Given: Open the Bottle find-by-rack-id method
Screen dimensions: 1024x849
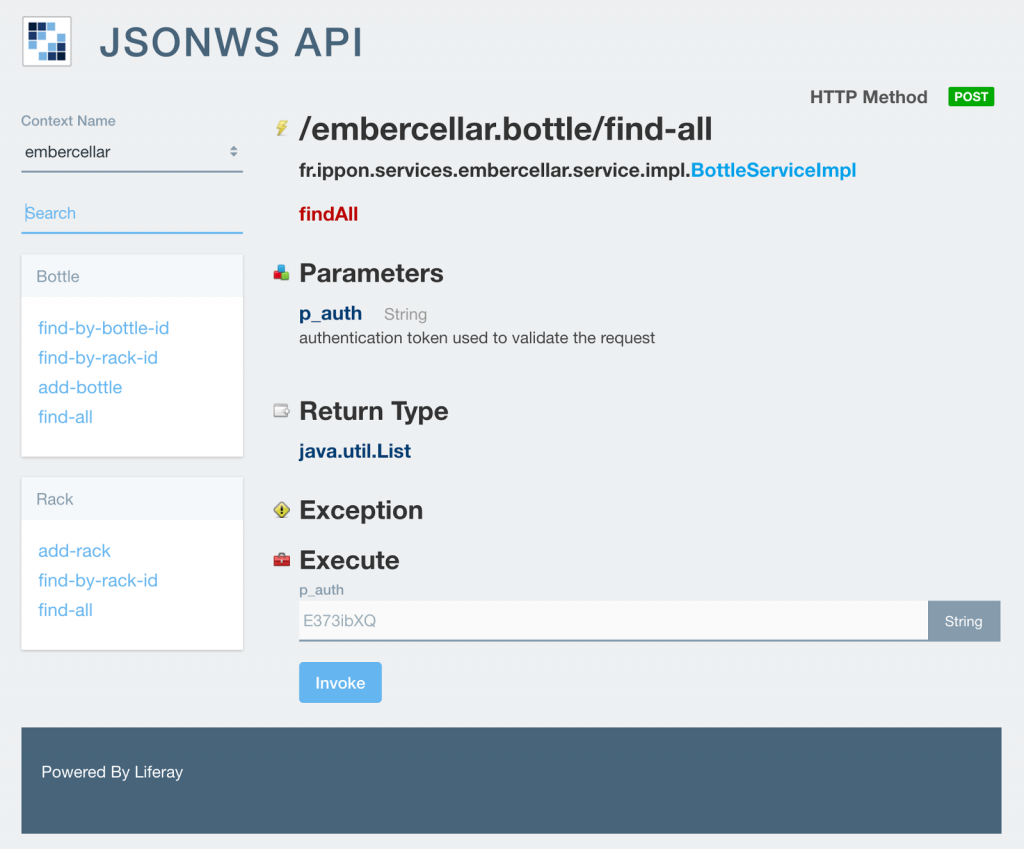Looking at the screenshot, I should pyautogui.click(x=98, y=358).
